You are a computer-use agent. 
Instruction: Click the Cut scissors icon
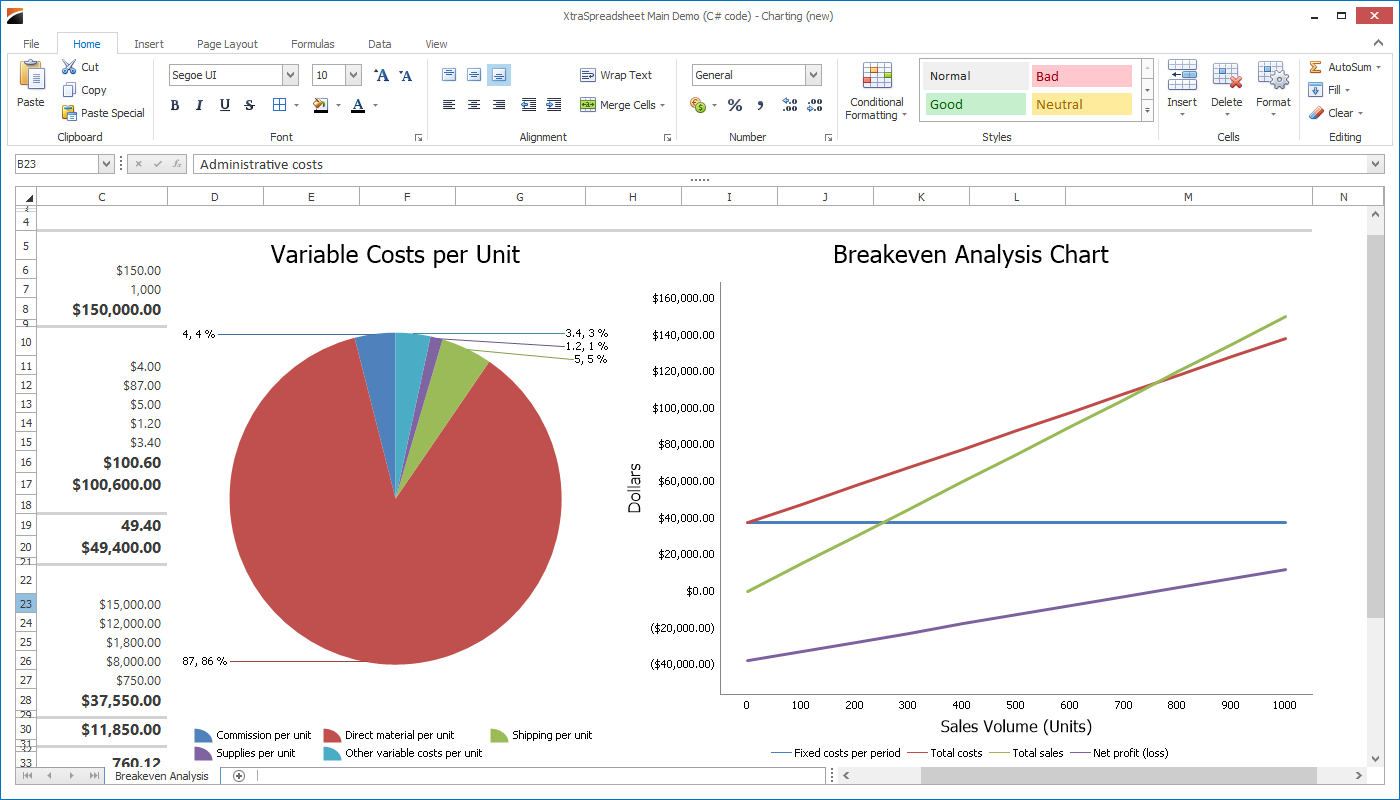pos(69,67)
